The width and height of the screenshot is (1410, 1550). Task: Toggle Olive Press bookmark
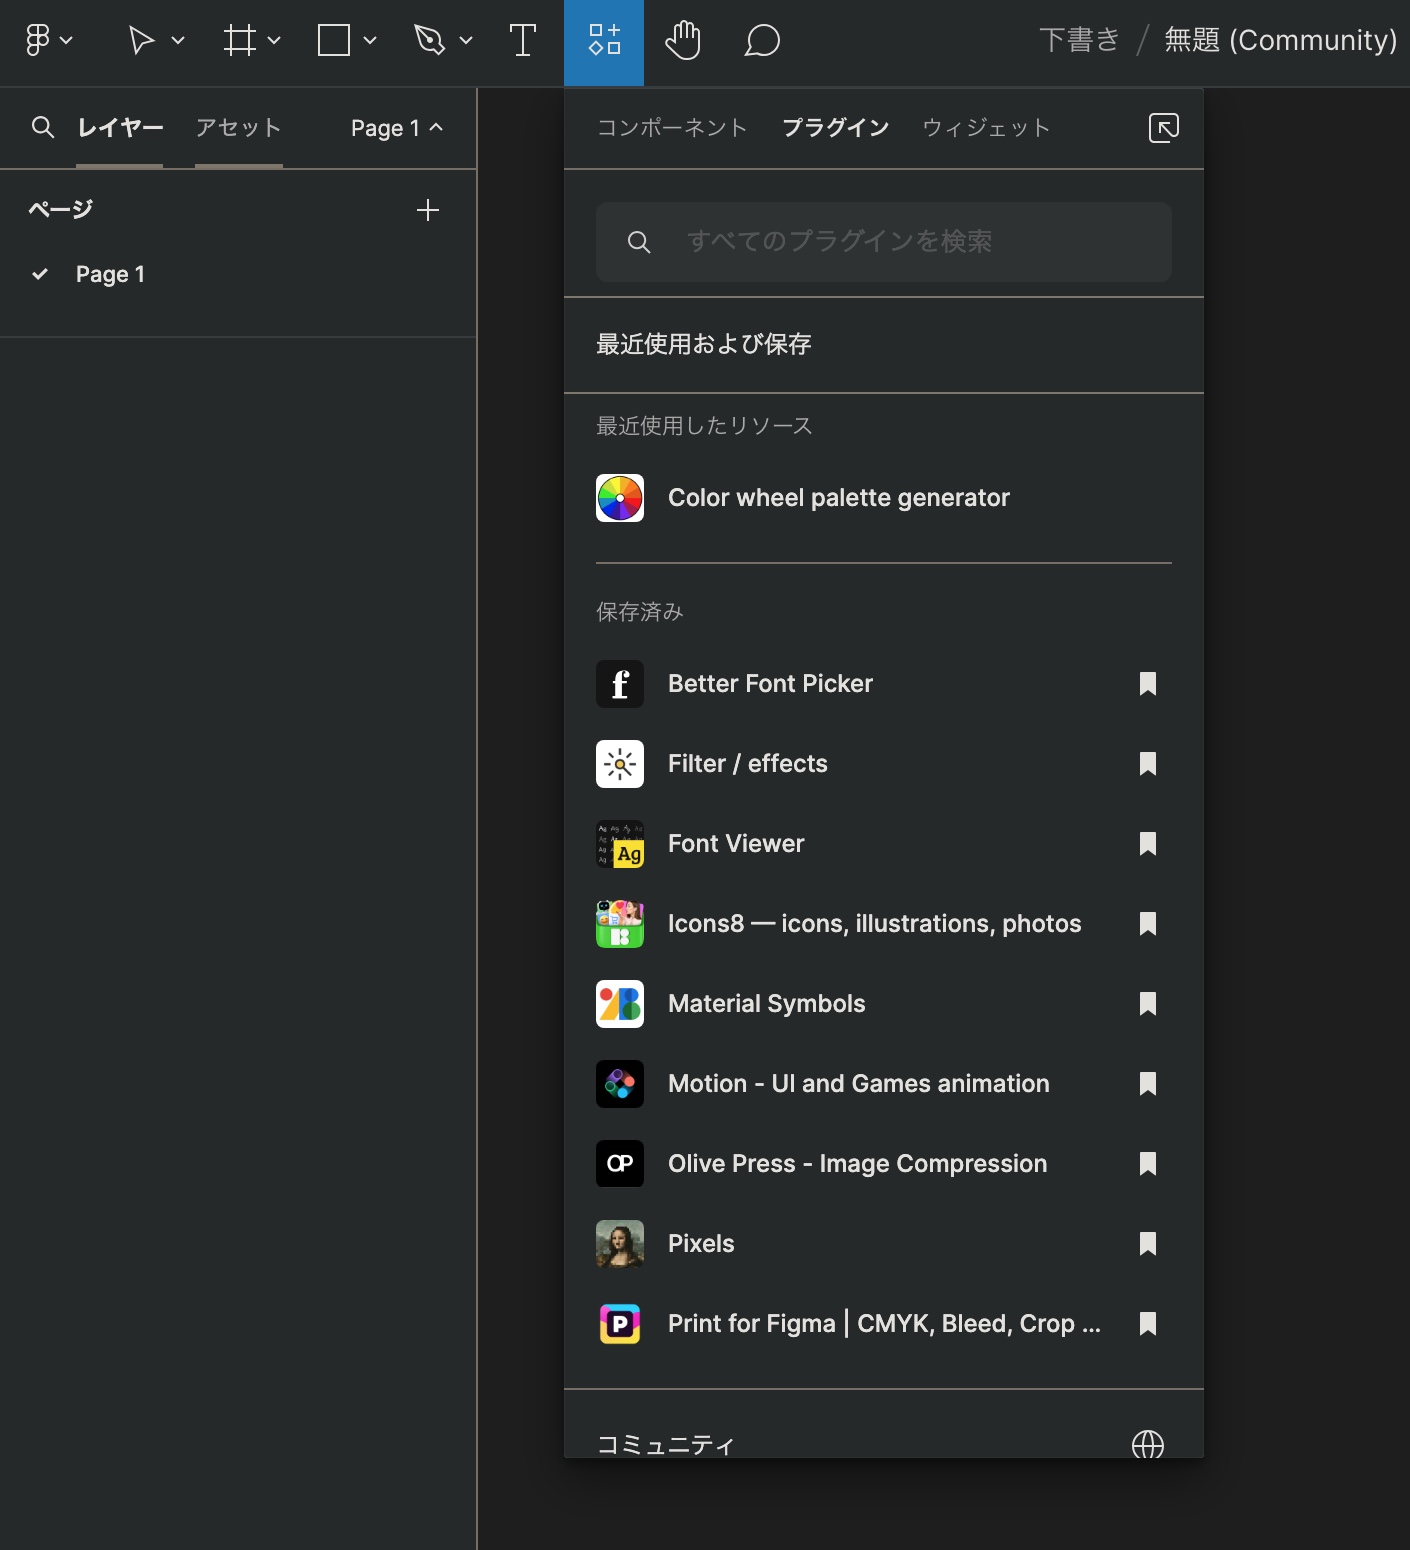click(x=1148, y=1164)
